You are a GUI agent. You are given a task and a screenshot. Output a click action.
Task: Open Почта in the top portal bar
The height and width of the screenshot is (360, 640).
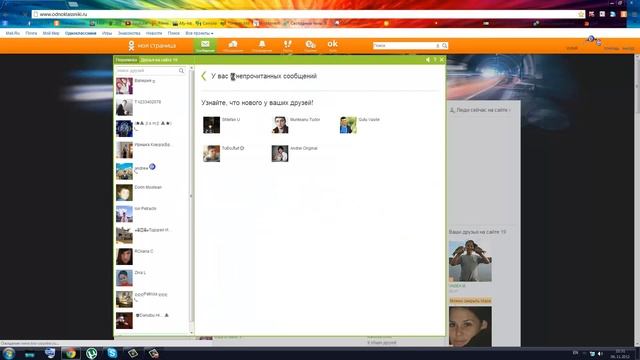point(31,33)
